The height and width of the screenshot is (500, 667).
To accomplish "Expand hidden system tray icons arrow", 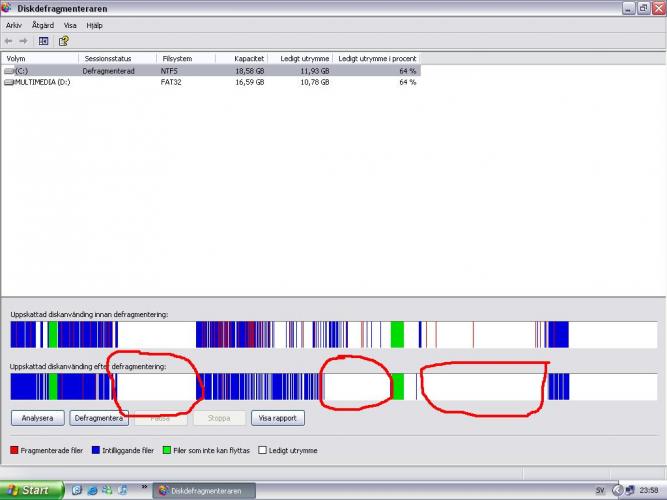I will pos(617,490).
